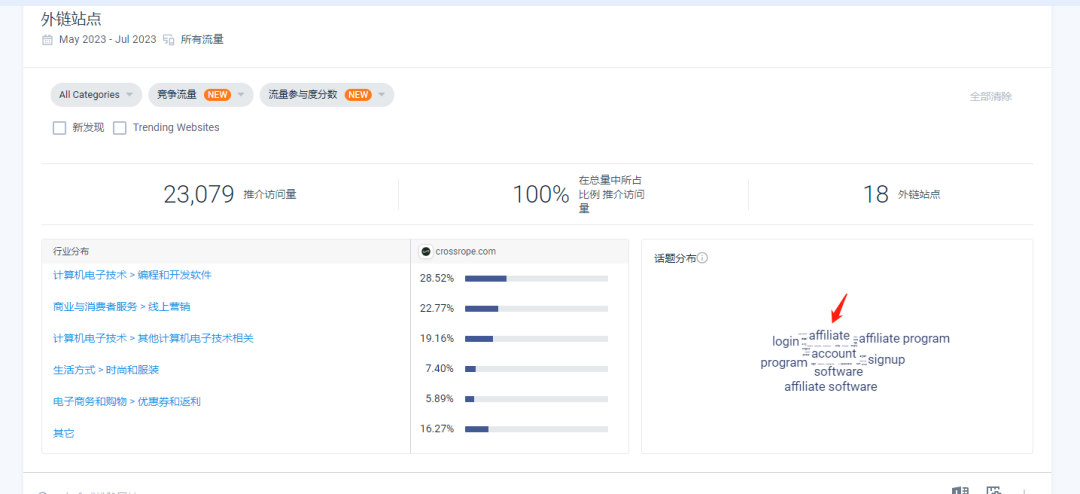
Task: Click the device icon next to 所有流量
Action: (169, 40)
